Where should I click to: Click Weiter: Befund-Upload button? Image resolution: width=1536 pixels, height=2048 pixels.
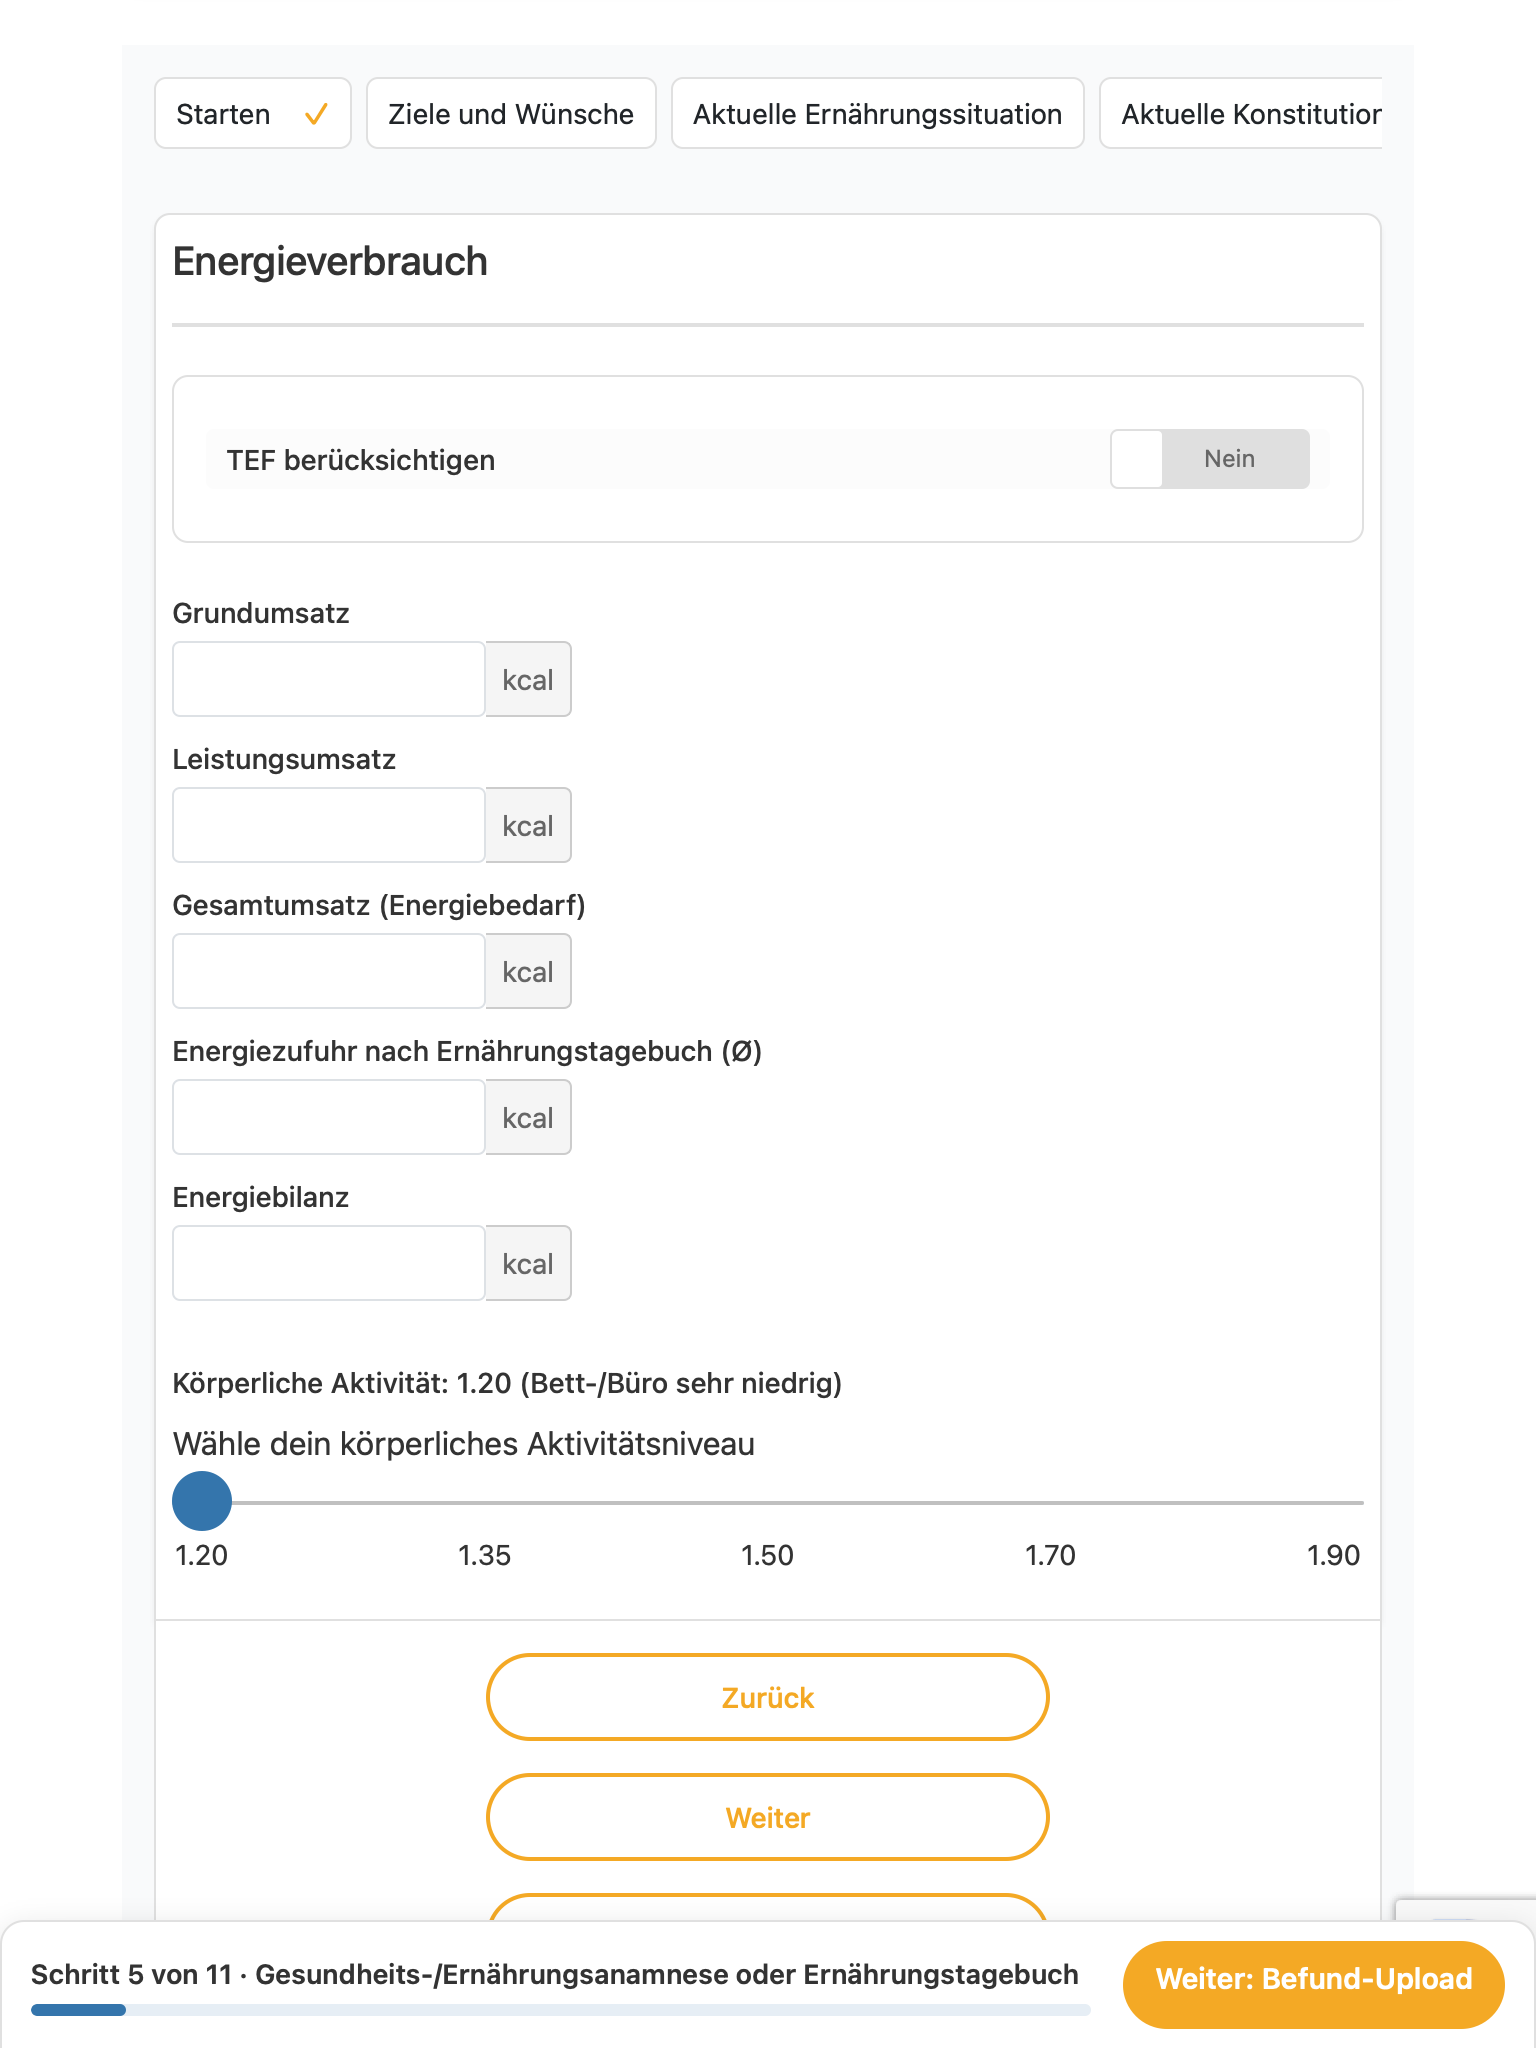(x=1313, y=1979)
